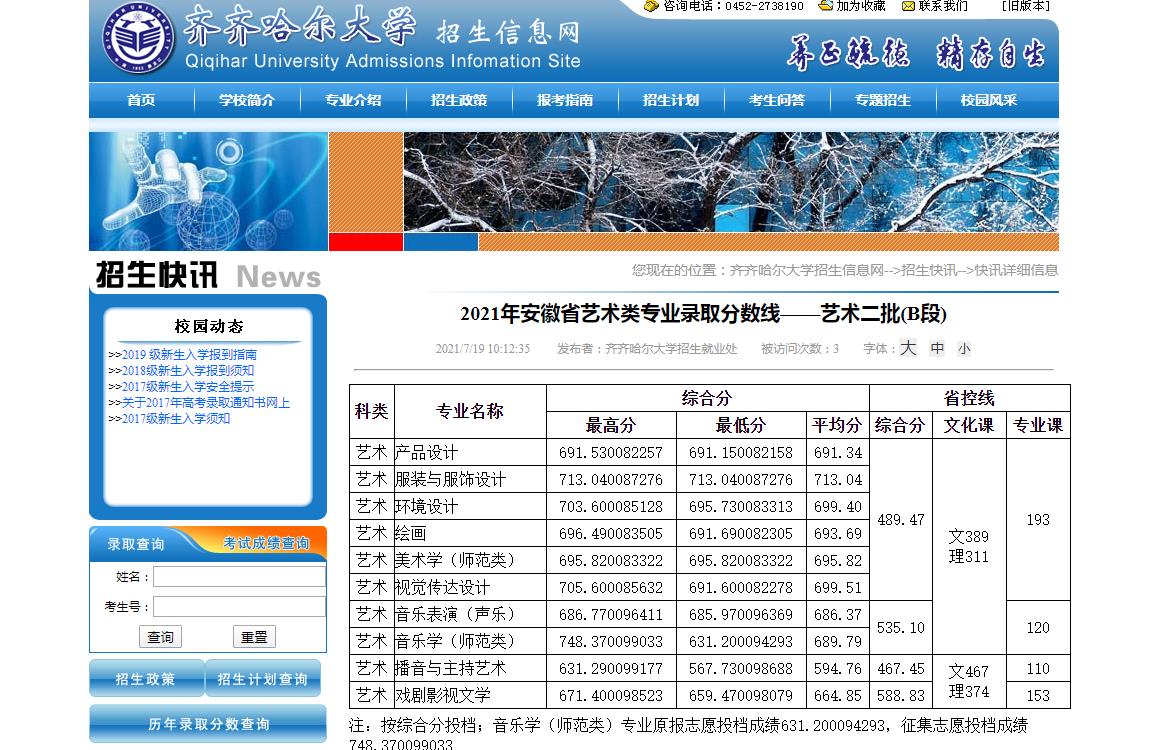Viewport: 1150px width, 750px height.
Task: Click the highest score 703.600085128
Action: [x=610, y=507]
